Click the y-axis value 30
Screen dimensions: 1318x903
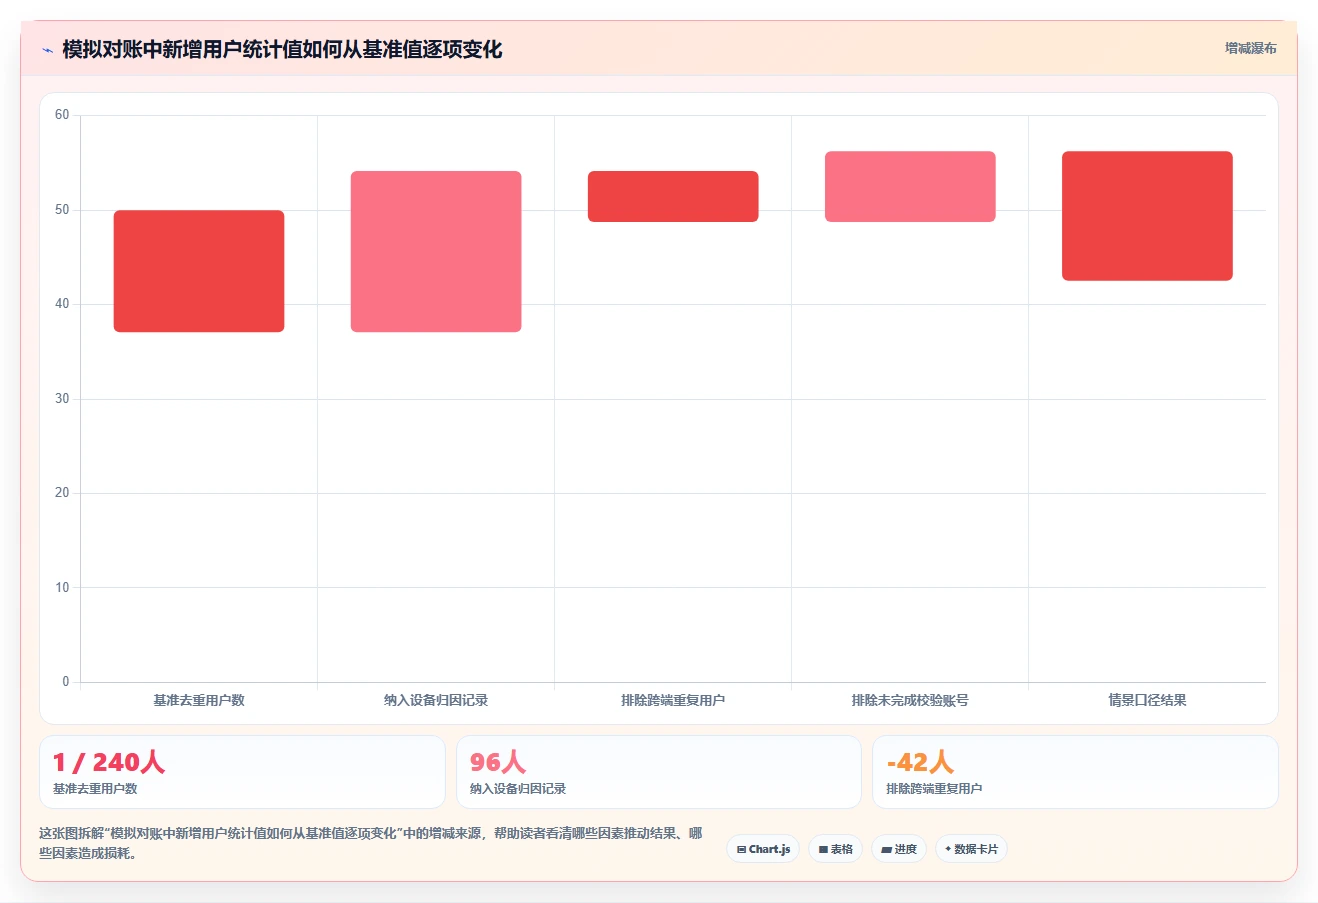[x=62, y=399]
